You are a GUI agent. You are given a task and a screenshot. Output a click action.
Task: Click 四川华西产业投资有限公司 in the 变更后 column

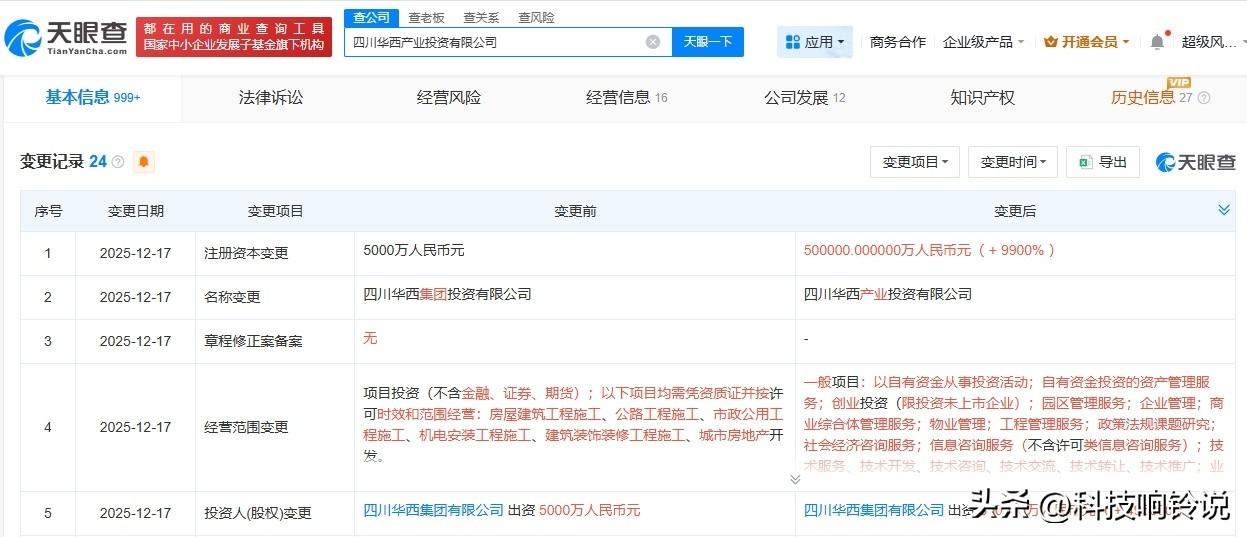click(x=887, y=294)
